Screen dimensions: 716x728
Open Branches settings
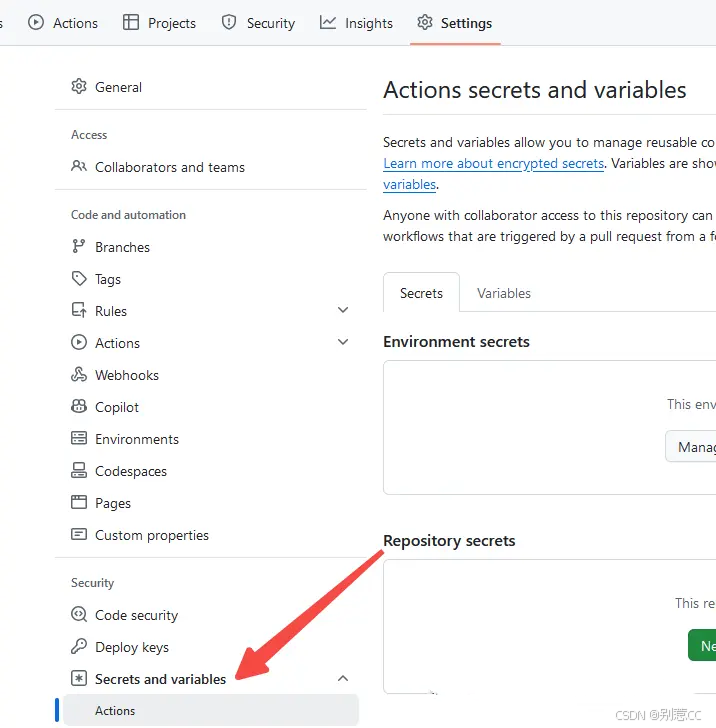tap(211, 247)
